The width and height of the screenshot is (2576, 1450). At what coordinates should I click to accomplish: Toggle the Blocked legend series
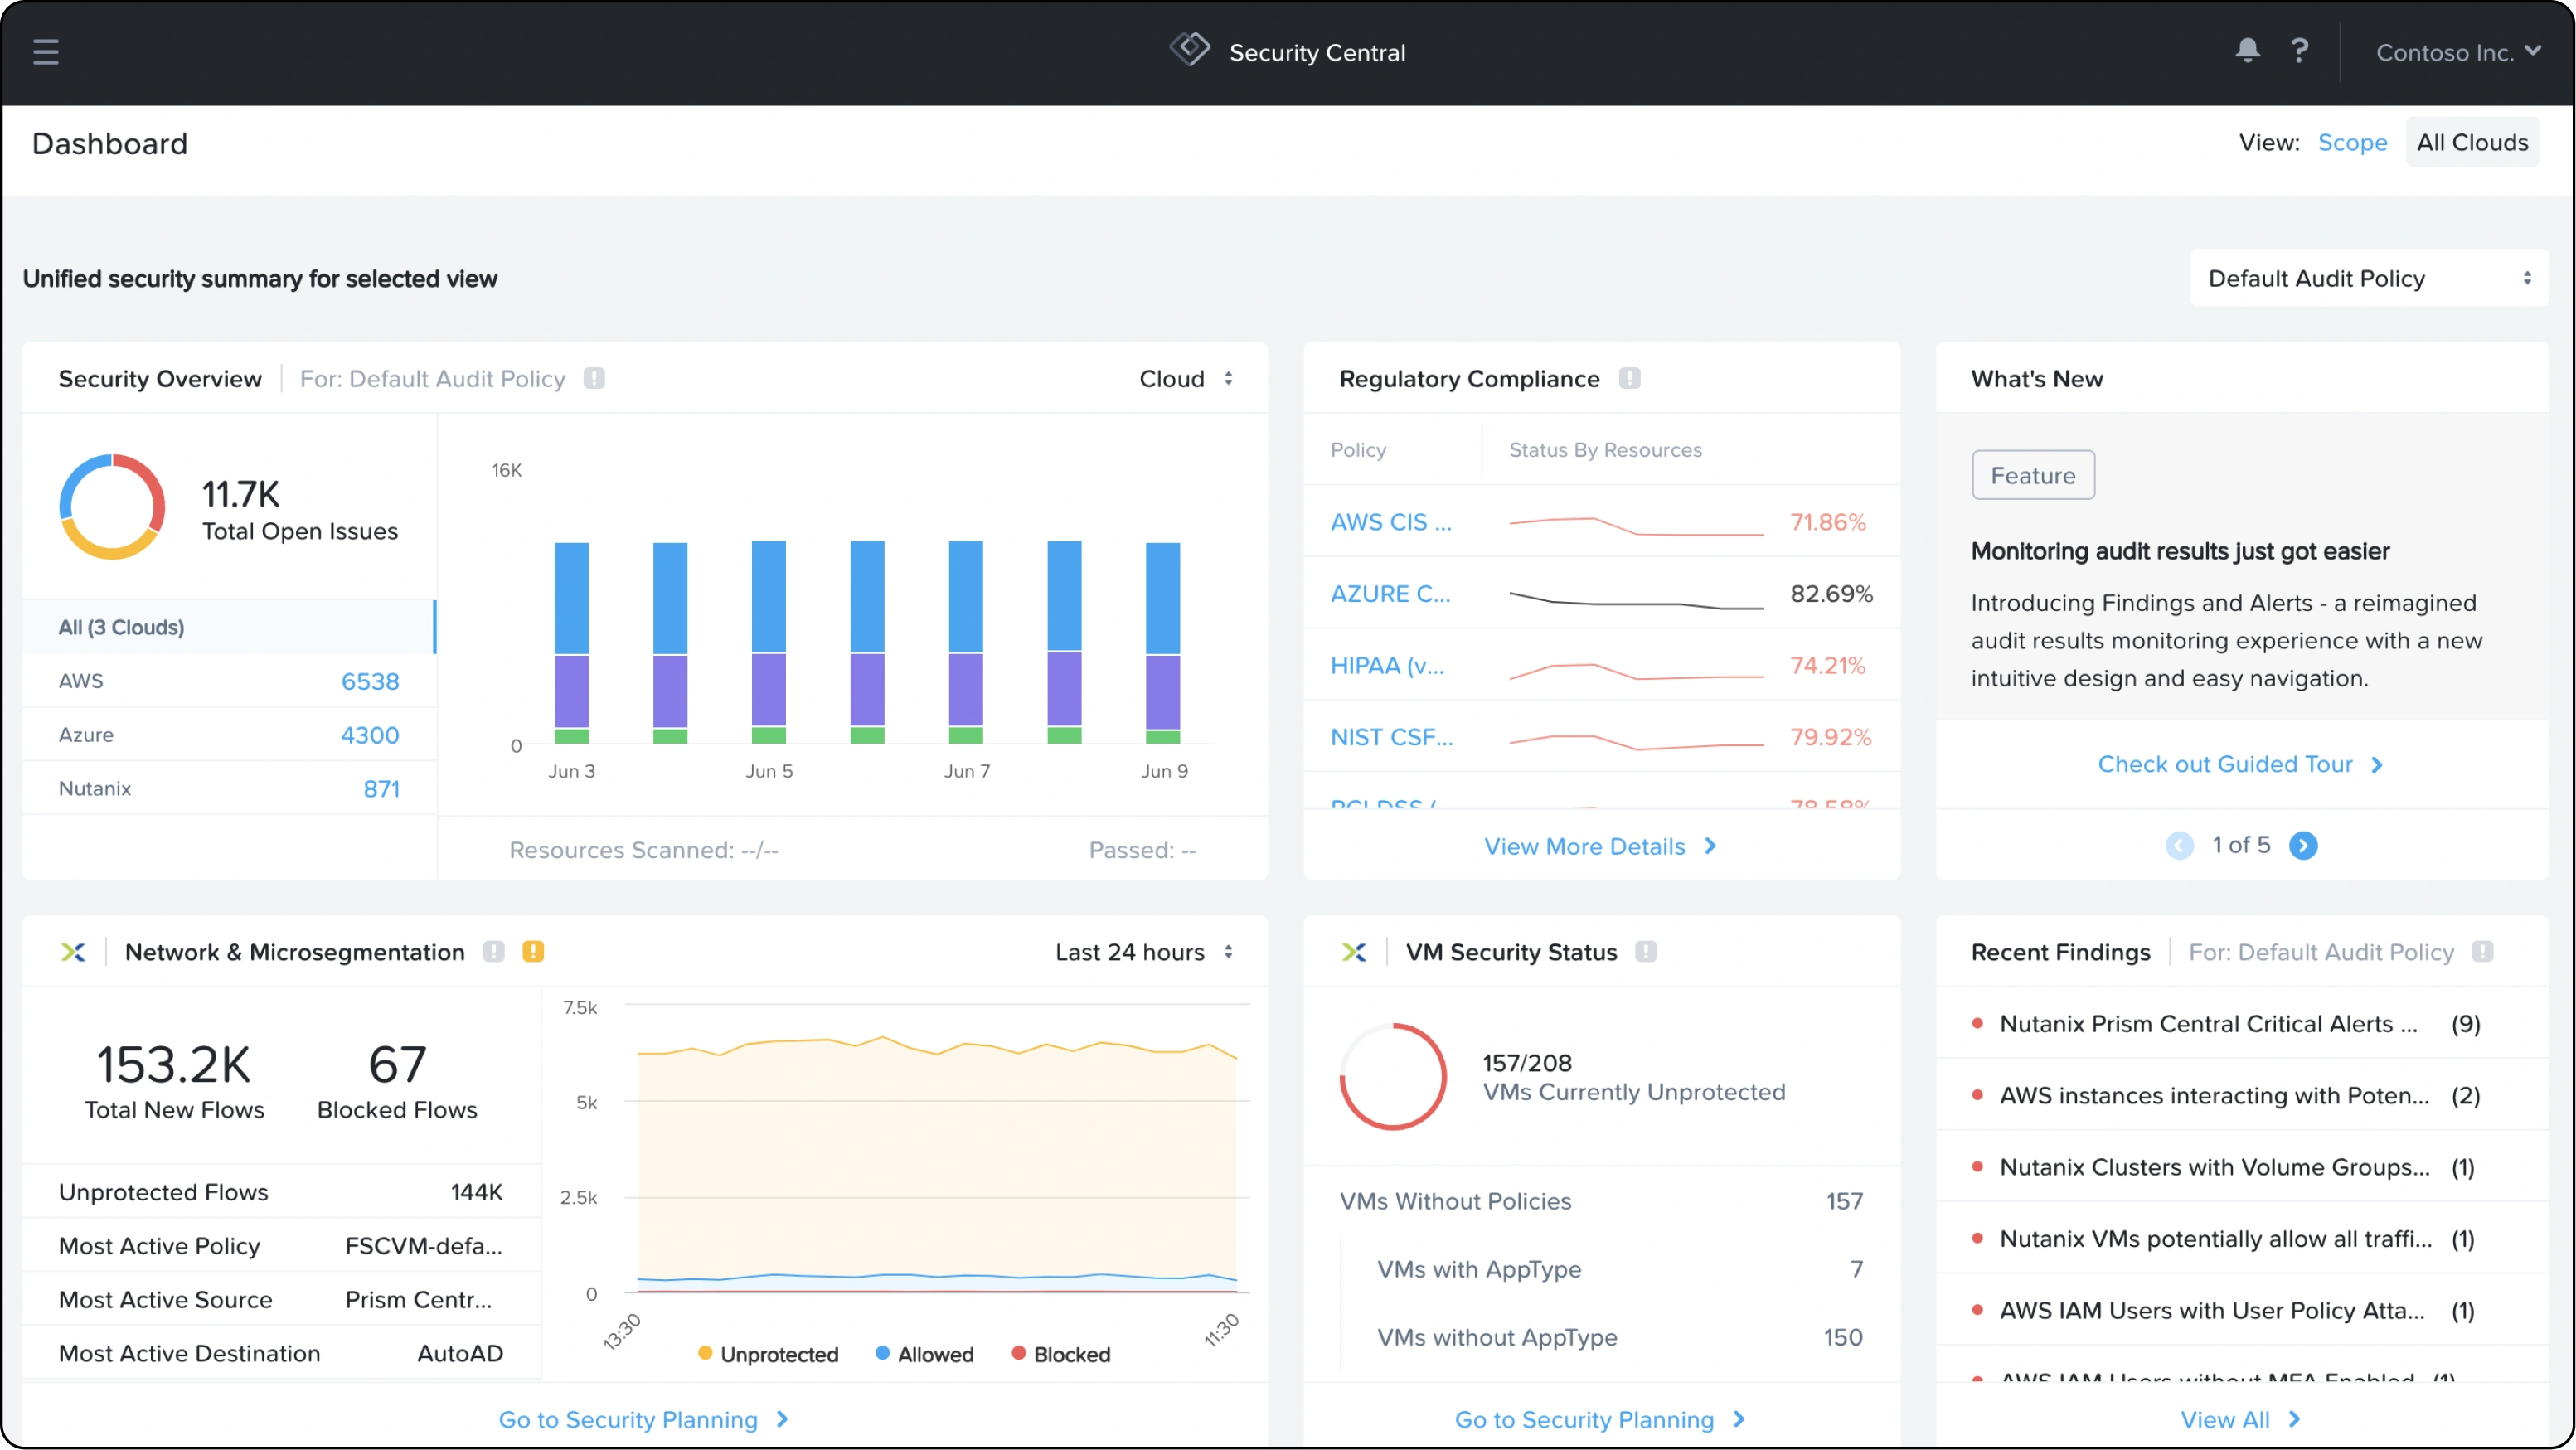coord(1061,1354)
